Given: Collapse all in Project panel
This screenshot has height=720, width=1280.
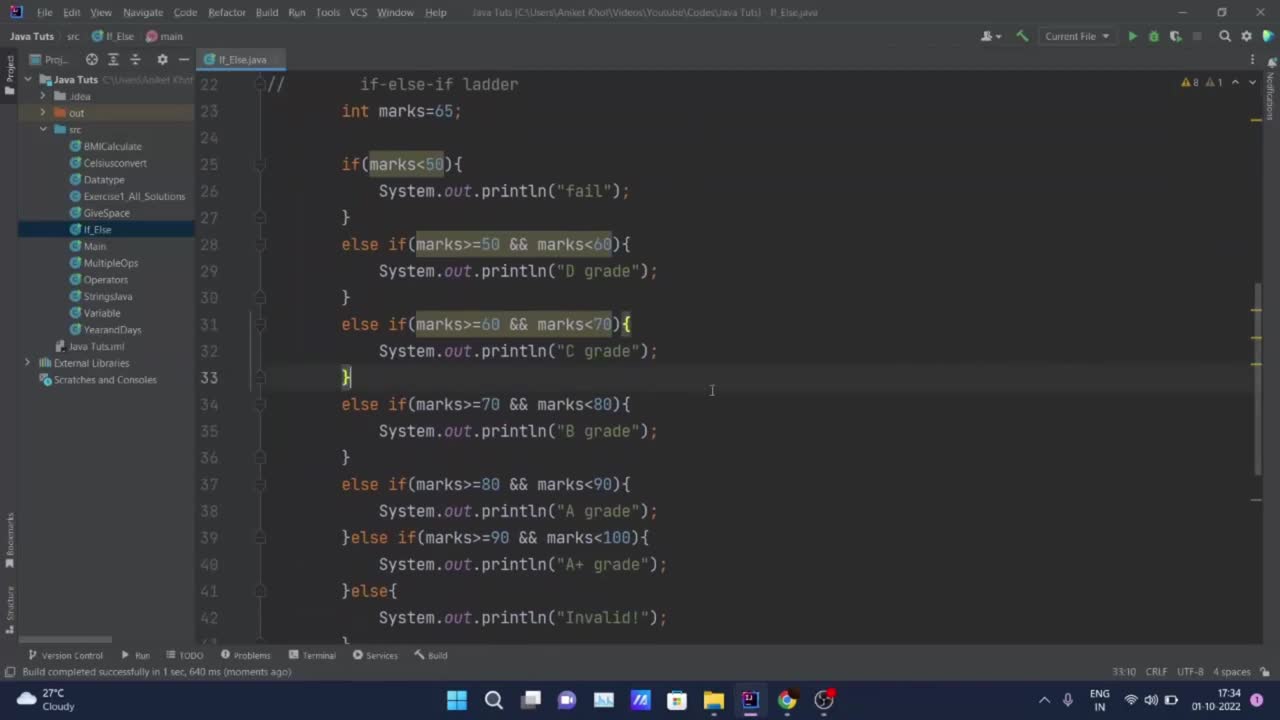Looking at the screenshot, I should point(135,59).
